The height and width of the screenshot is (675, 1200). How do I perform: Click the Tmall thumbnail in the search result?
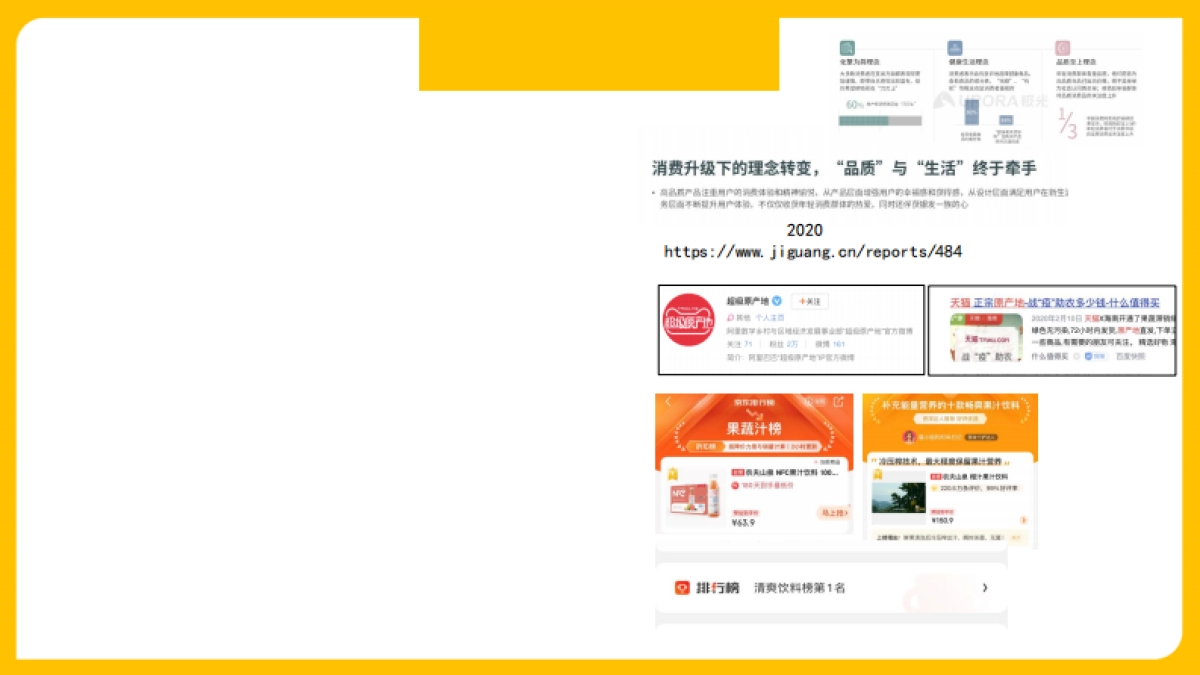coord(985,337)
